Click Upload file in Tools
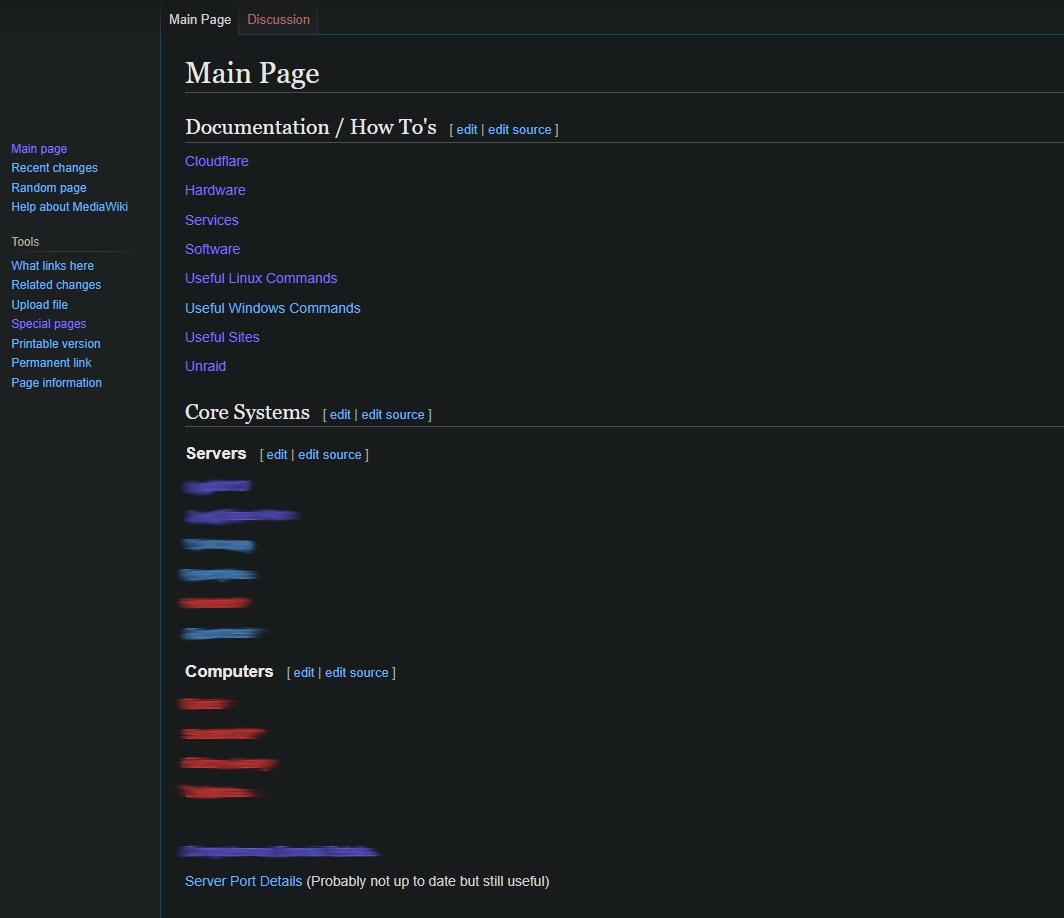1064x918 pixels. coord(39,305)
